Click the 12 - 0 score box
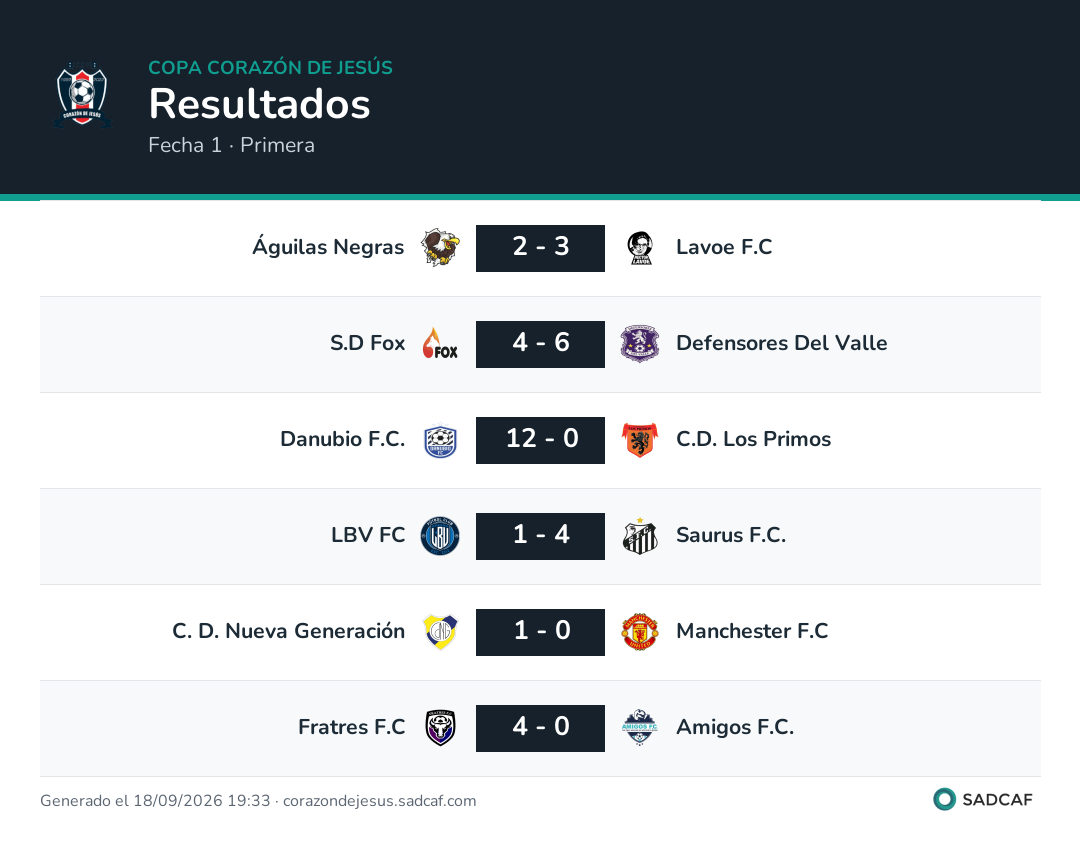Screen dimensions: 1080x852 [x=541, y=440]
